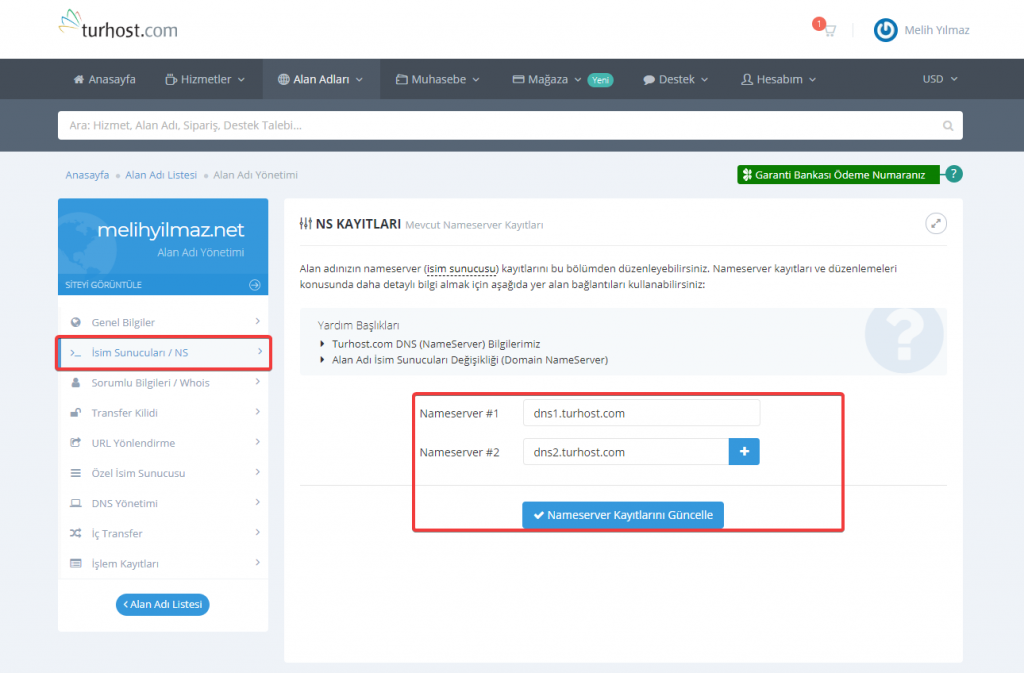
Task: Select DNS Yönetimi in the sidebar
Action: tap(125, 503)
